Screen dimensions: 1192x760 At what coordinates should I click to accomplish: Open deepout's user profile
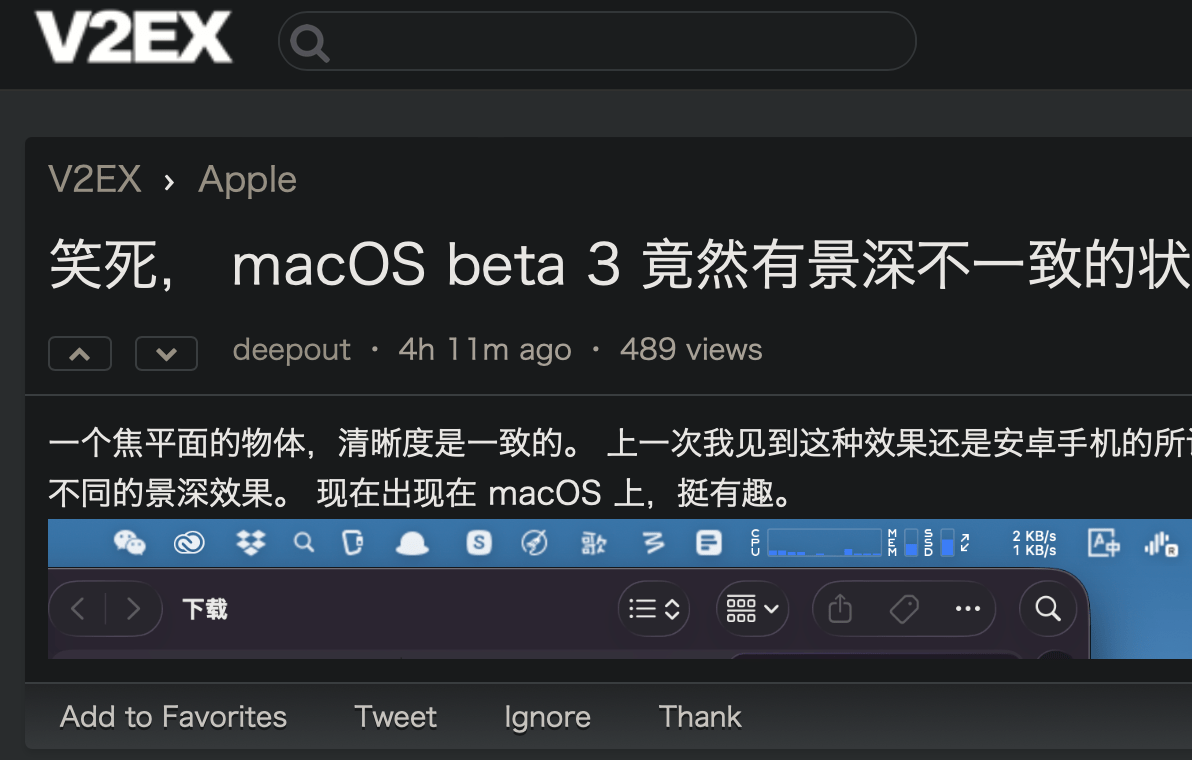pos(291,350)
